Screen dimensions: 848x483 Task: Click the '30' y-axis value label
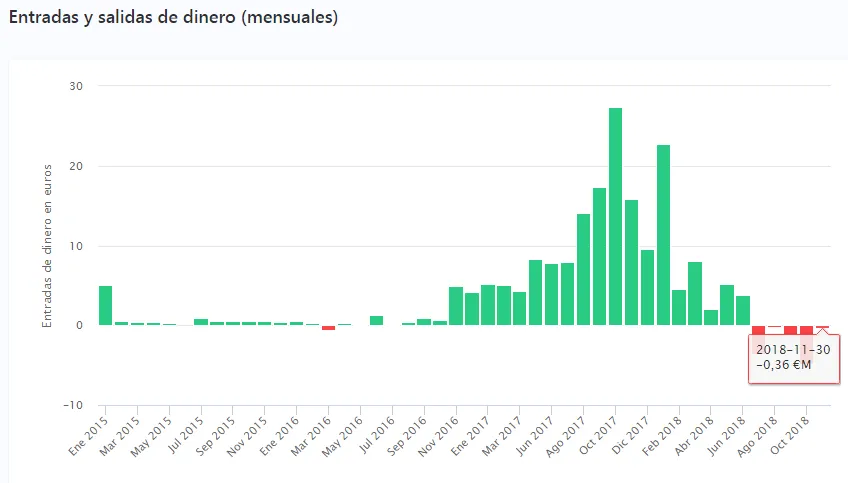click(76, 86)
